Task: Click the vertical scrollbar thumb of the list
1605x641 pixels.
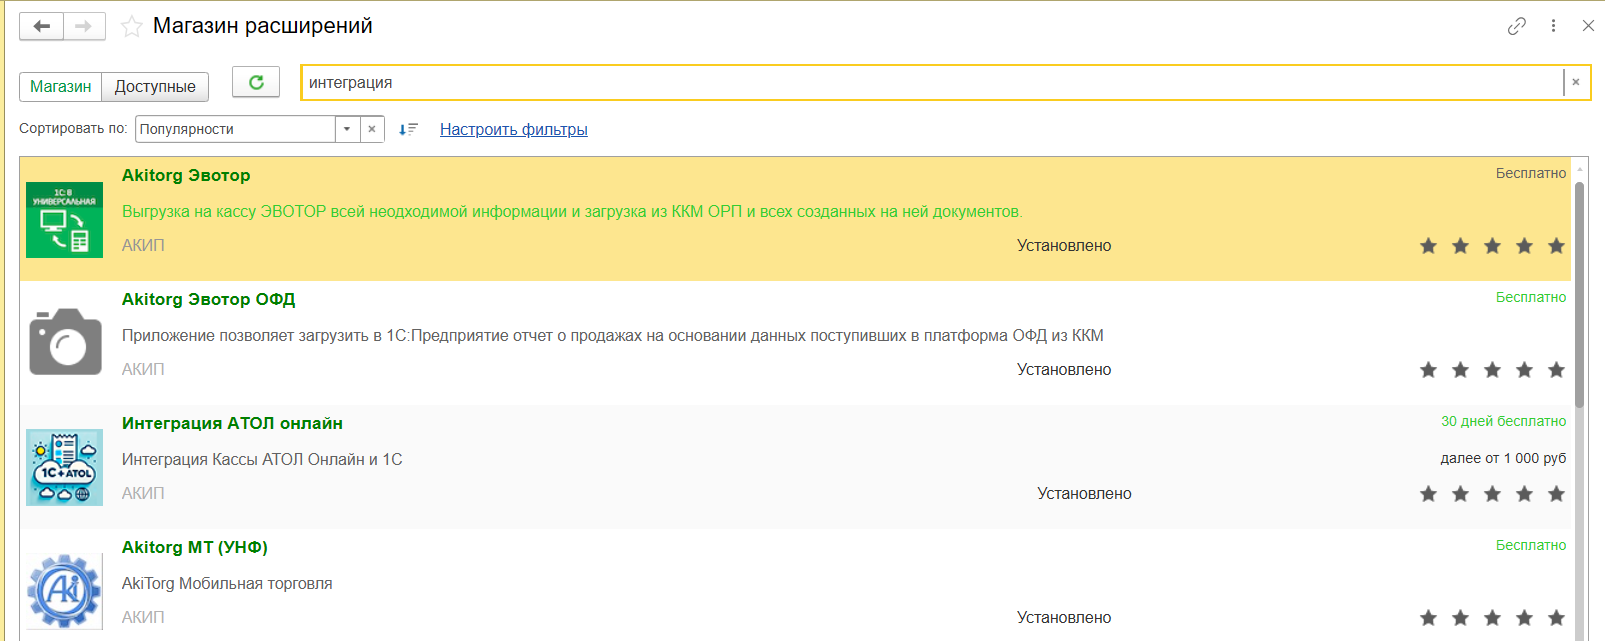Action: (x=1580, y=295)
